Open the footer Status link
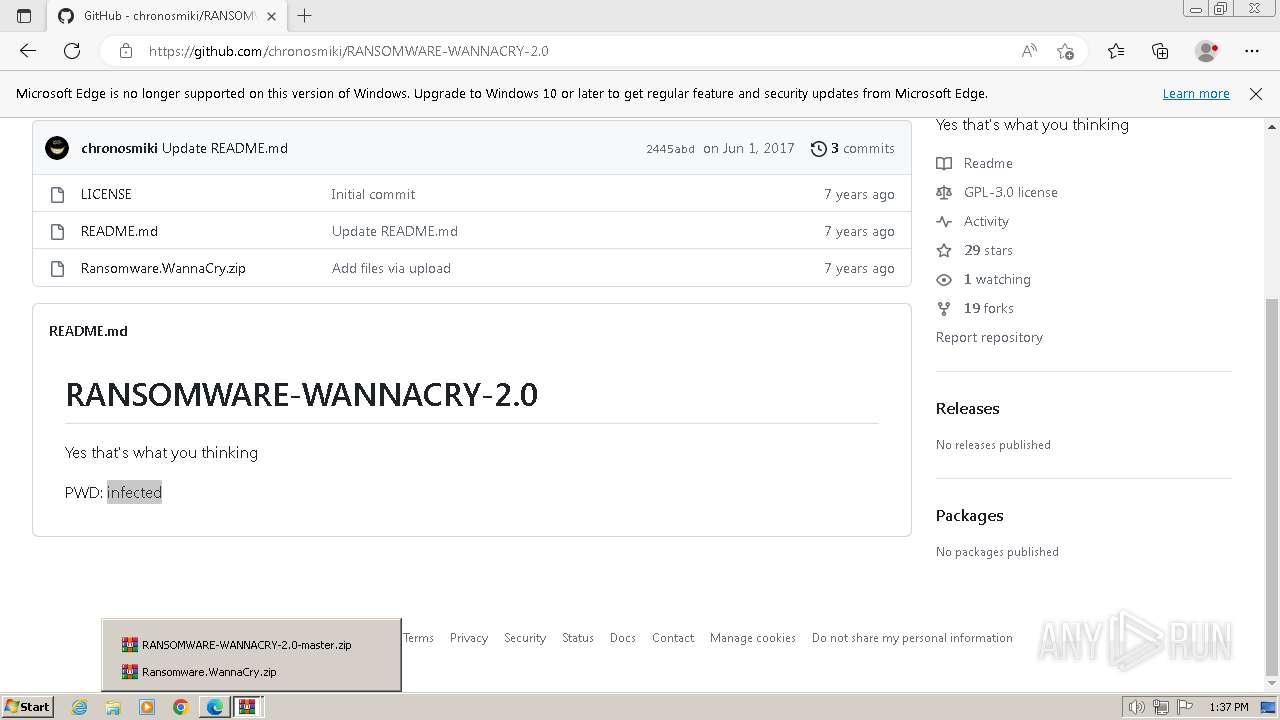 [578, 638]
